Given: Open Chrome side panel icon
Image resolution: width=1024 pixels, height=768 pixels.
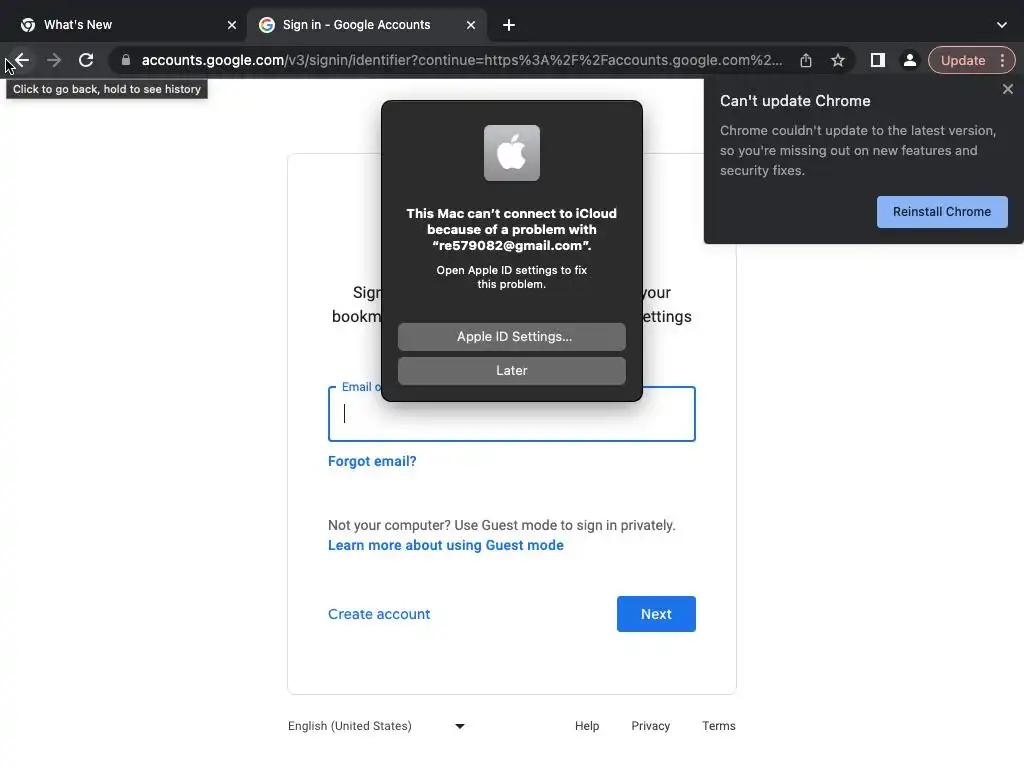Looking at the screenshot, I should 878,61.
